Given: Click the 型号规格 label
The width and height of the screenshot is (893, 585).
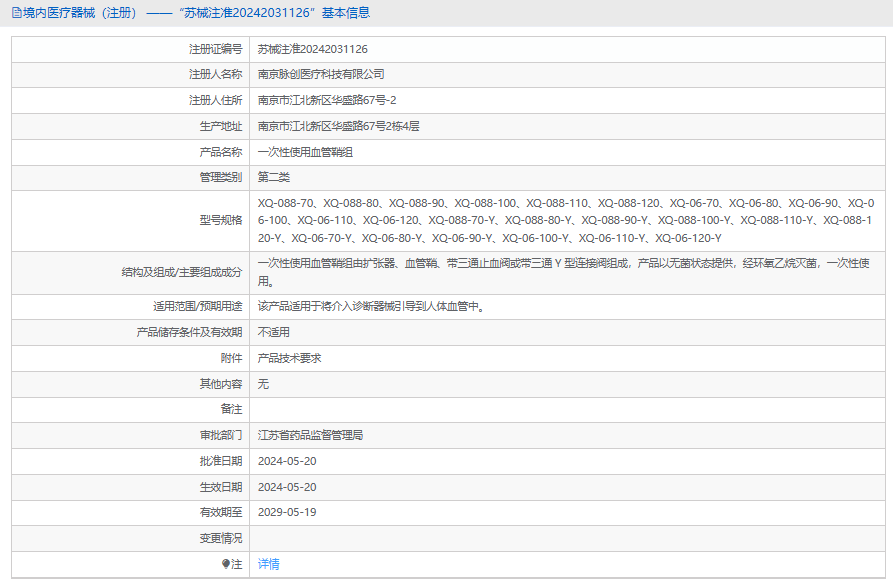Looking at the screenshot, I should tap(220, 220).
